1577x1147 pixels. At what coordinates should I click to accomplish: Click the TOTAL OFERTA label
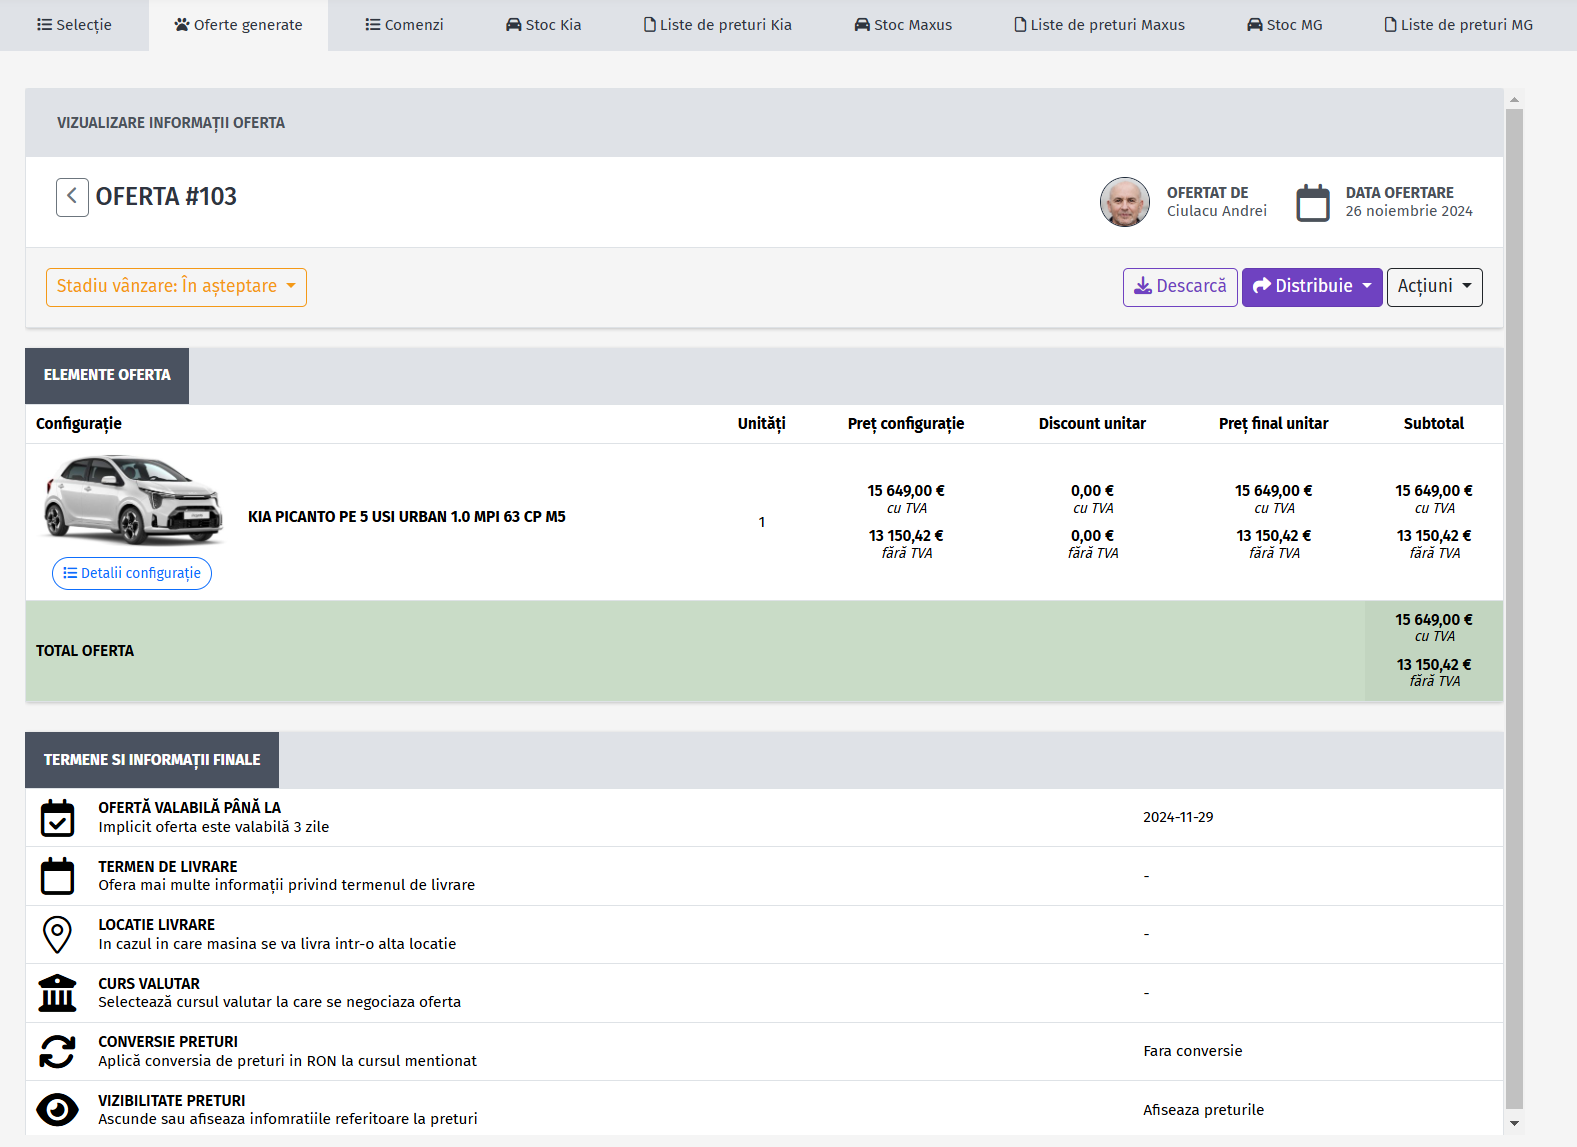pyautogui.click(x=85, y=651)
